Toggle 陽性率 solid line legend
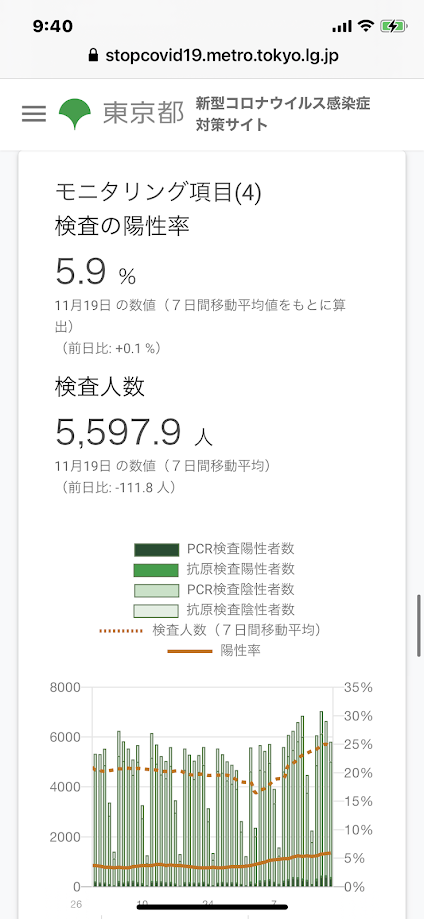The height and width of the screenshot is (919, 424). (215, 651)
